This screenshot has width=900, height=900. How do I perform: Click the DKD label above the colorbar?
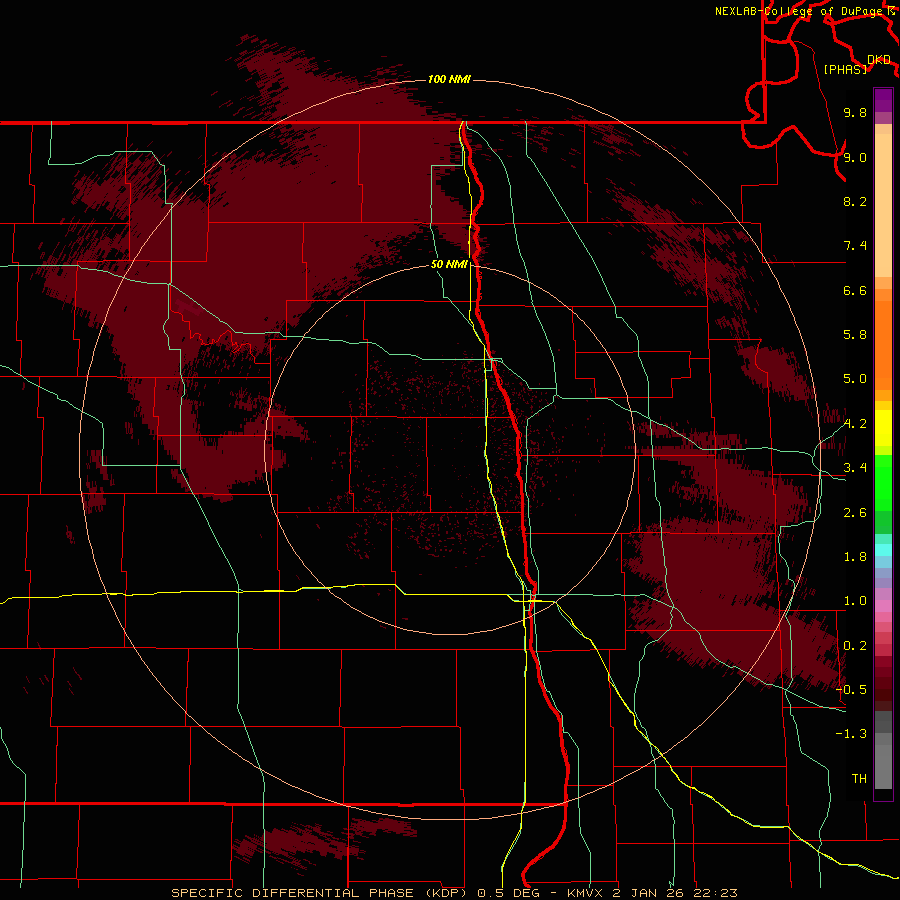(x=879, y=60)
